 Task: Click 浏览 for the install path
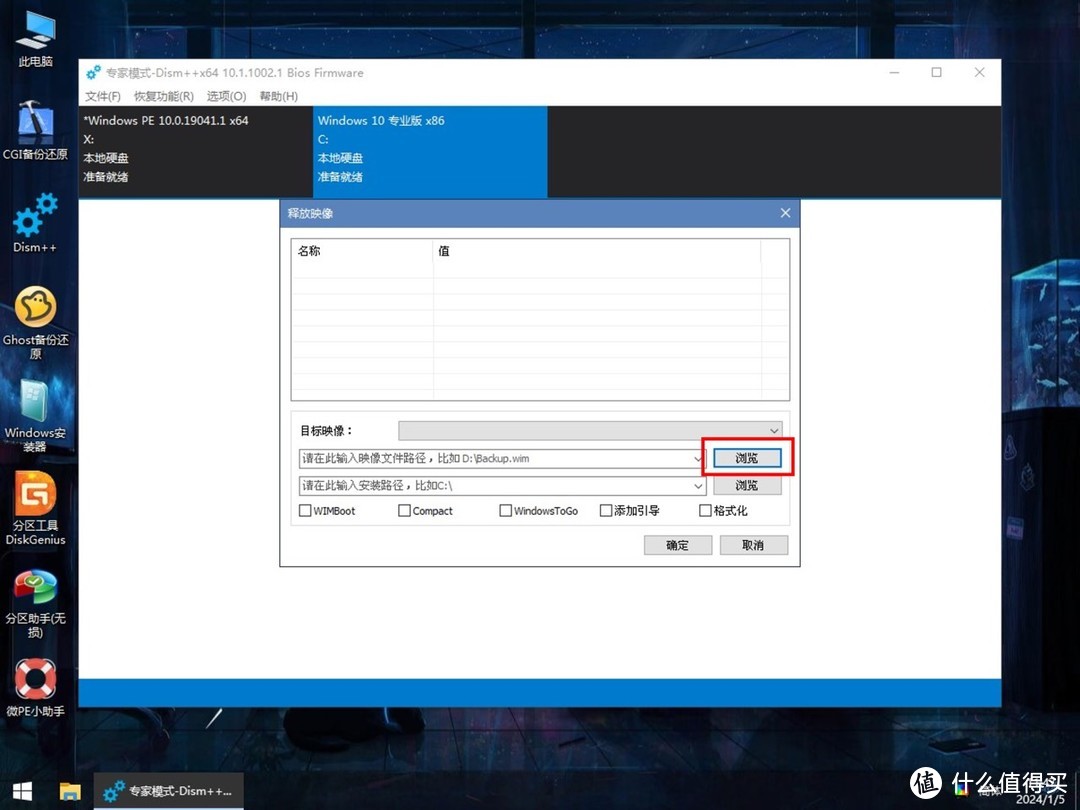(747, 486)
